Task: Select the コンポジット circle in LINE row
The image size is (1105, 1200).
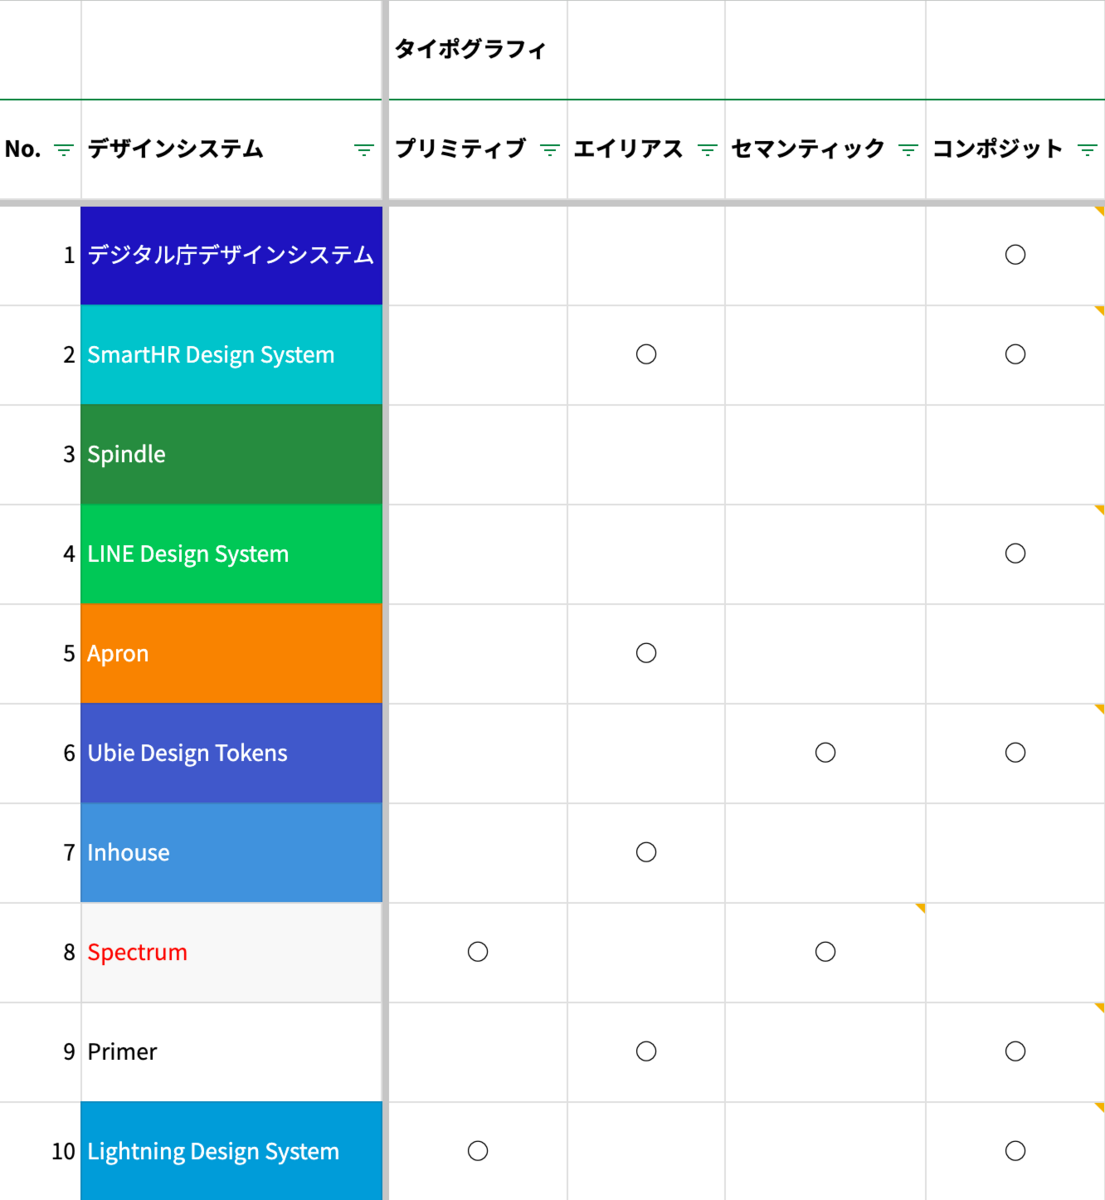Action: click(1015, 553)
